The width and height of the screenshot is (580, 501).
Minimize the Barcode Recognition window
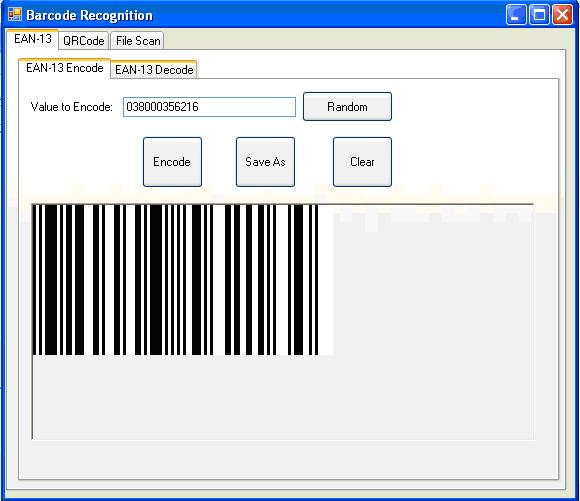(516, 15)
